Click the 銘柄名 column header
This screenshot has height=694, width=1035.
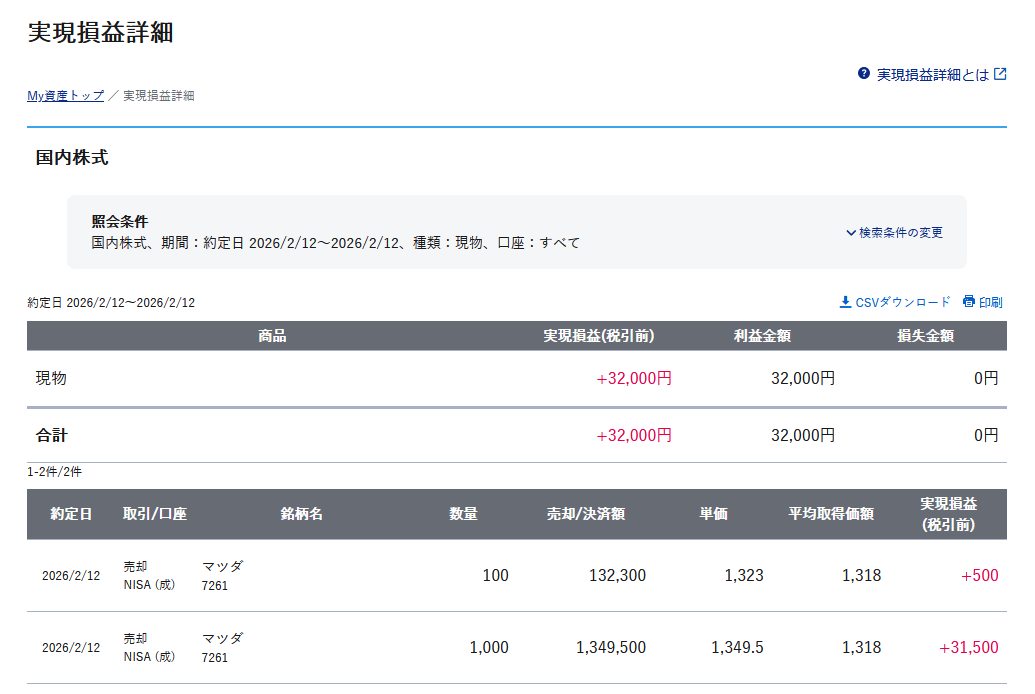tap(301, 514)
